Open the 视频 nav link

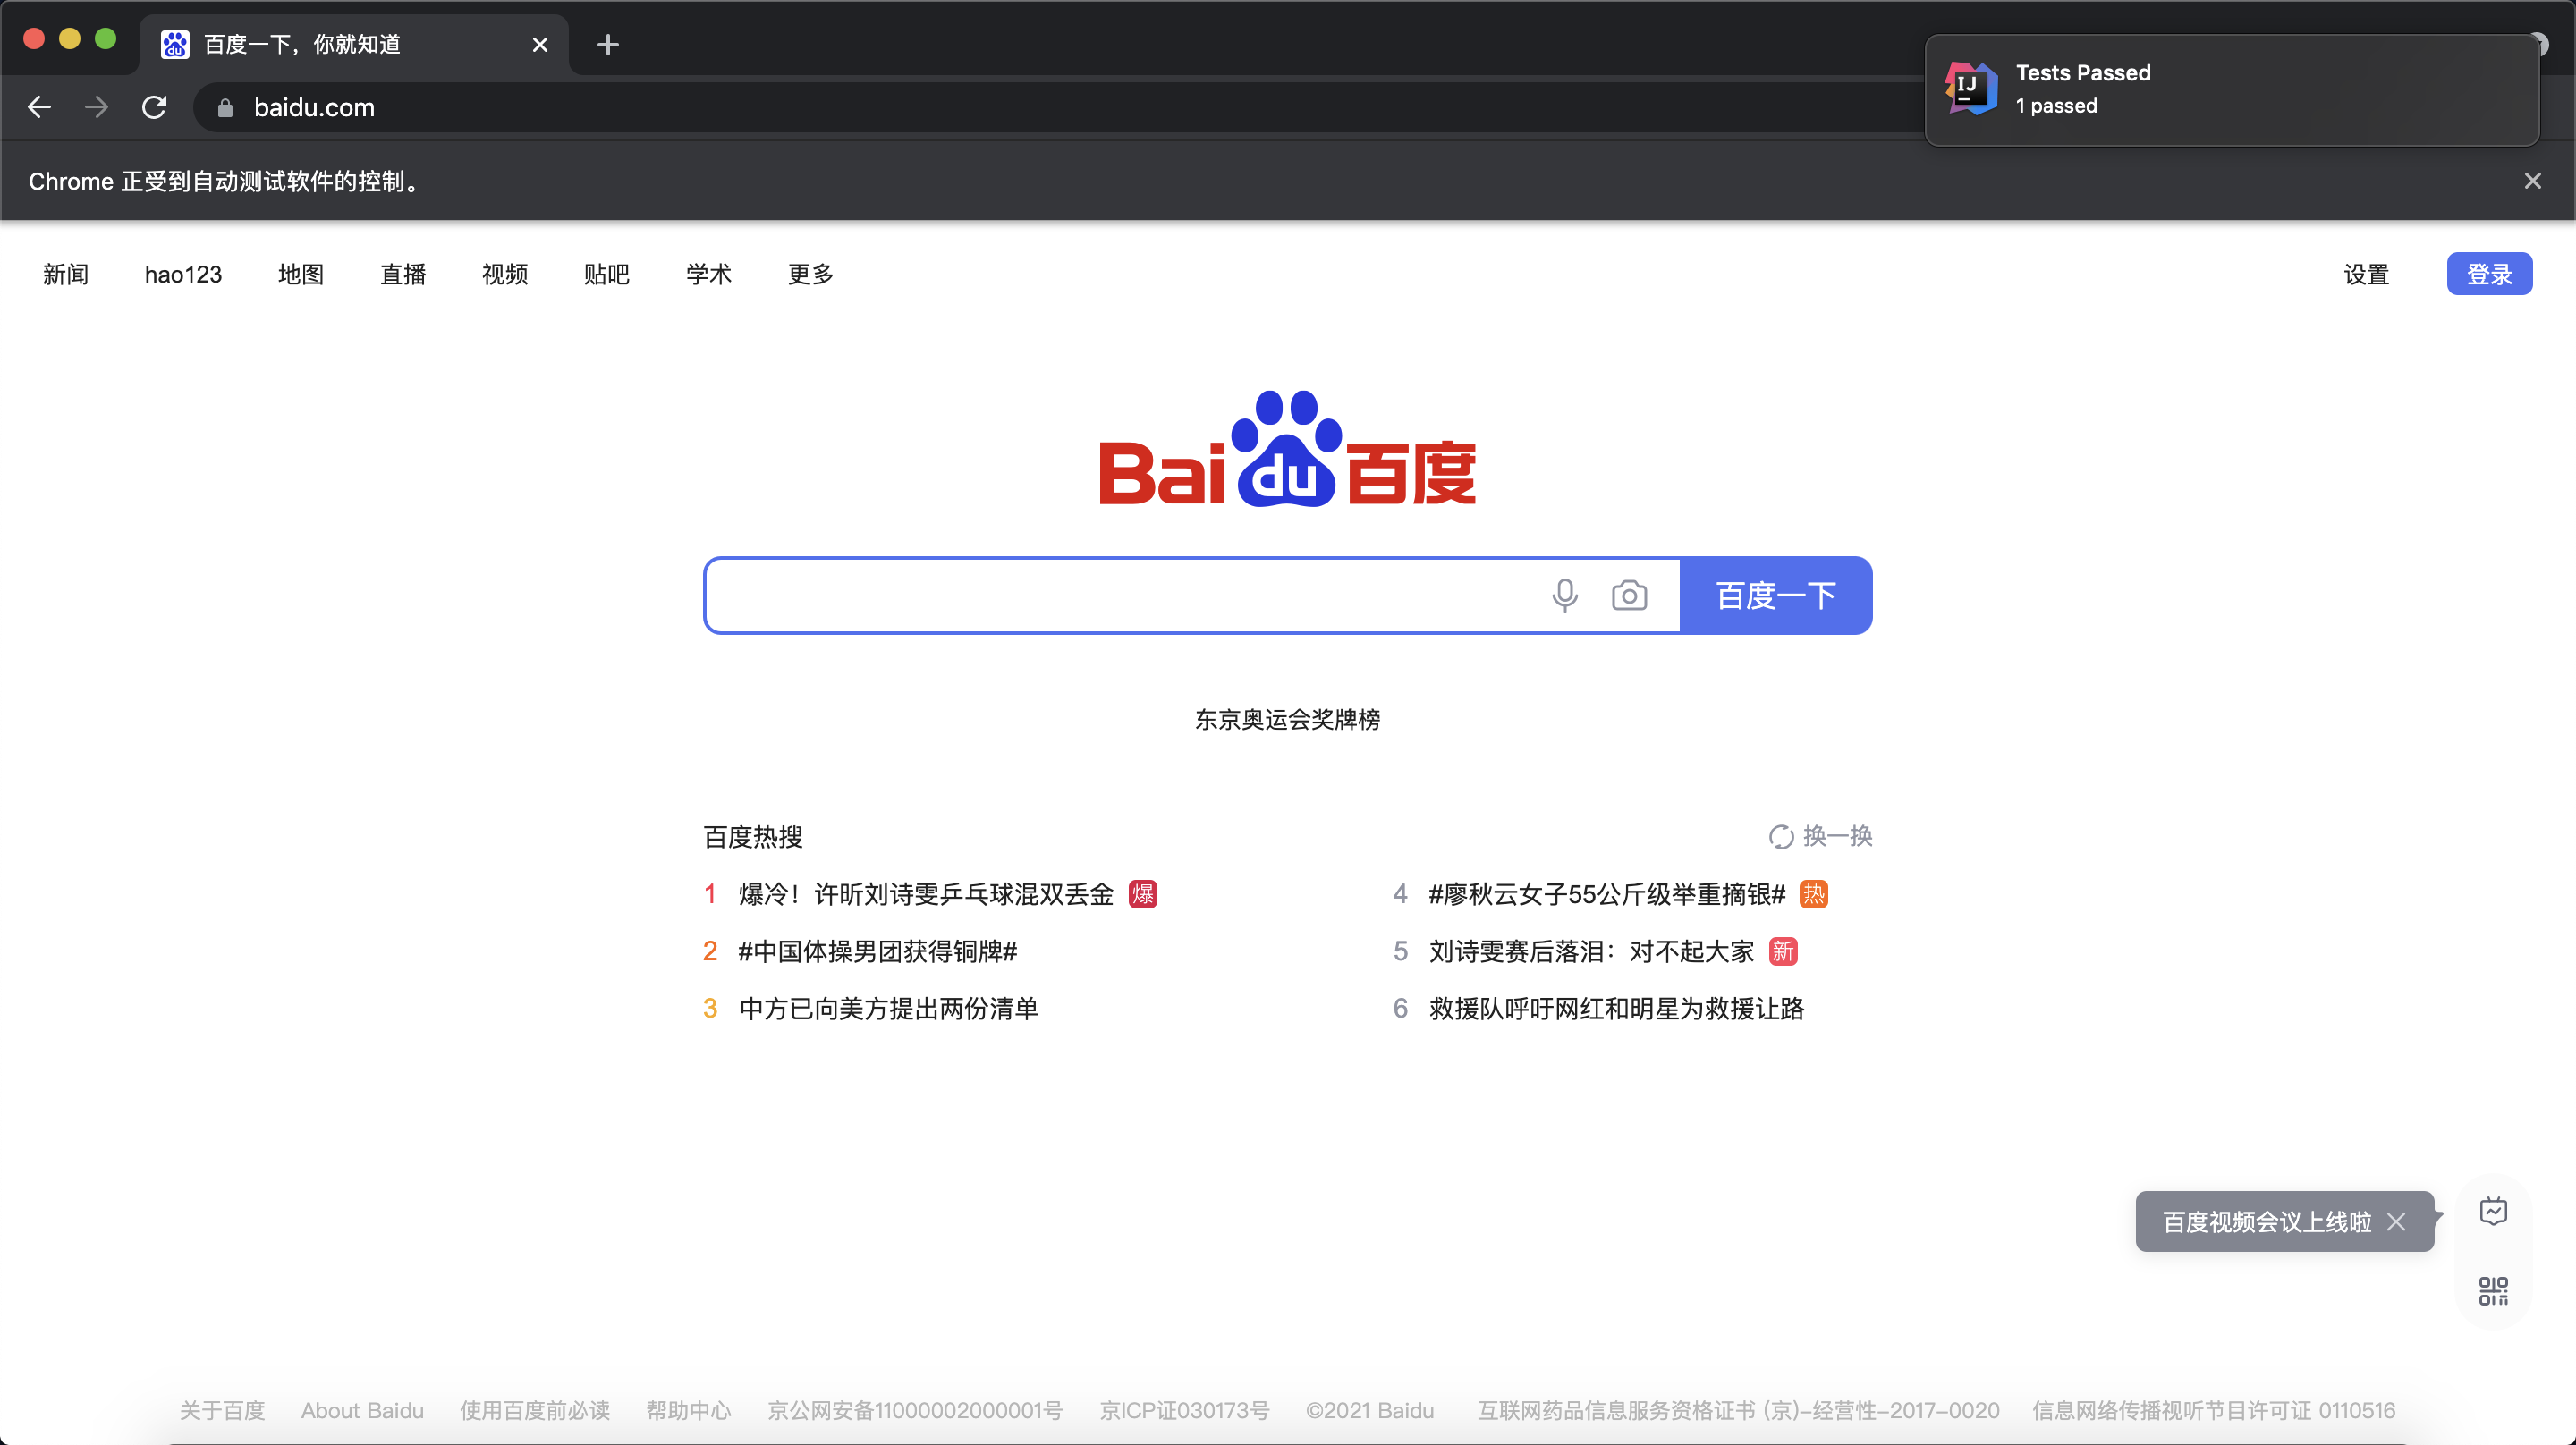click(x=505, y=274)
